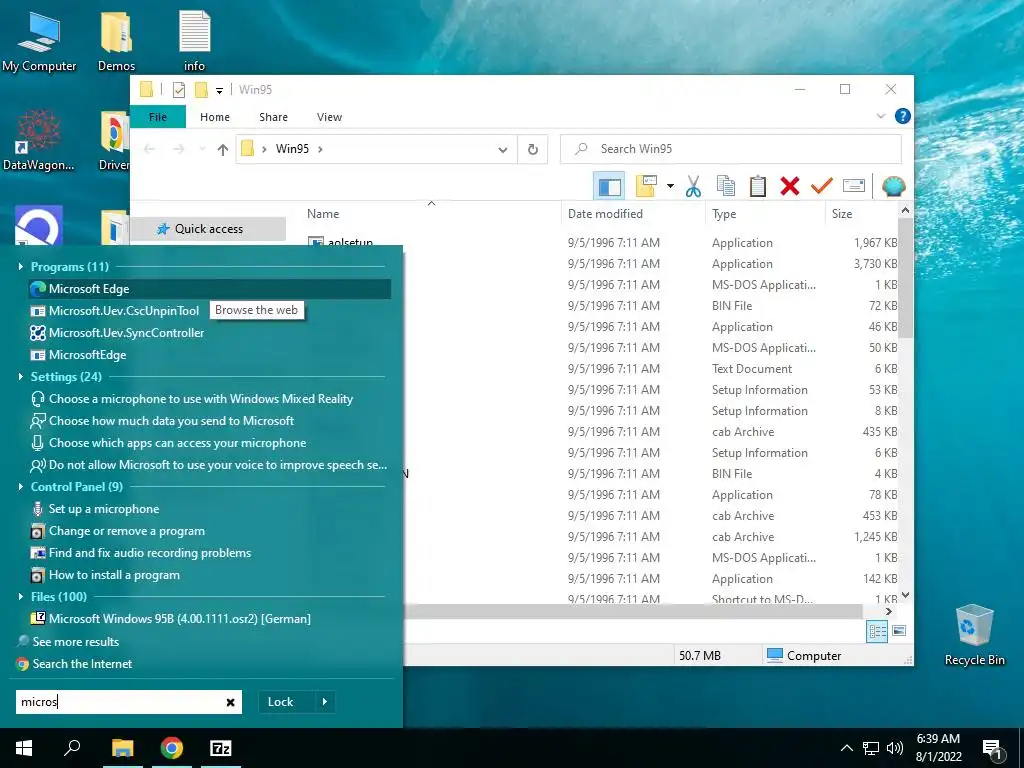Open the folder options dropdown arrow in toolbar
Screen dimensions: 1024x768
[x=670, y=186]
